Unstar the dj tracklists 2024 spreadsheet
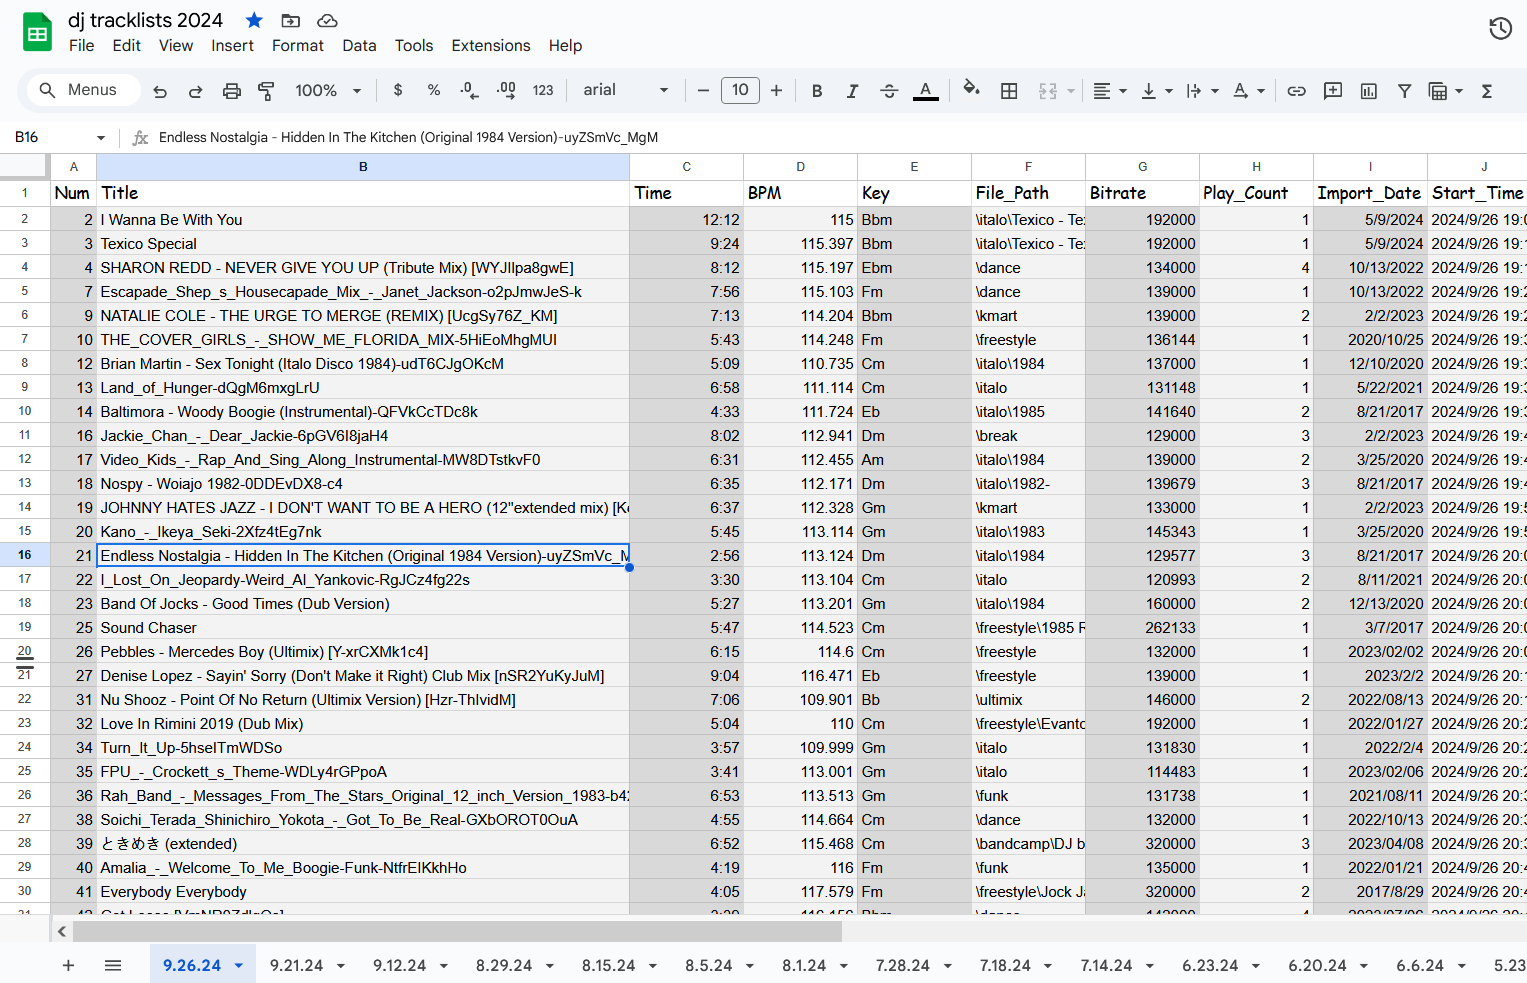Image resolution: width=1527 pixels, height=983 pixels. pyautogui.click(x=253, y=19)
